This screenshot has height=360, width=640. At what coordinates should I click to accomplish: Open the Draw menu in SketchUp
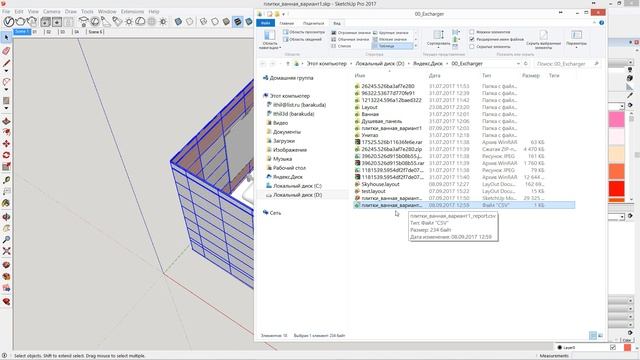[71, 11]
